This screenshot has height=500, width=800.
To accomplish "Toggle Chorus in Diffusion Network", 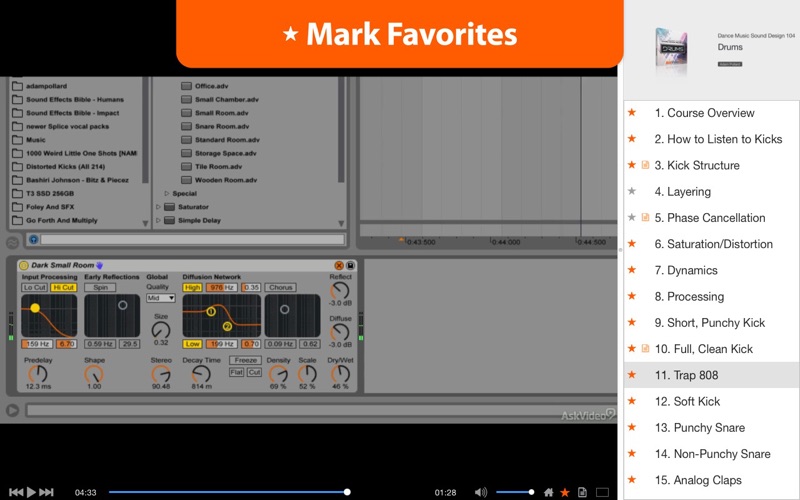I will tap(281, 287).
